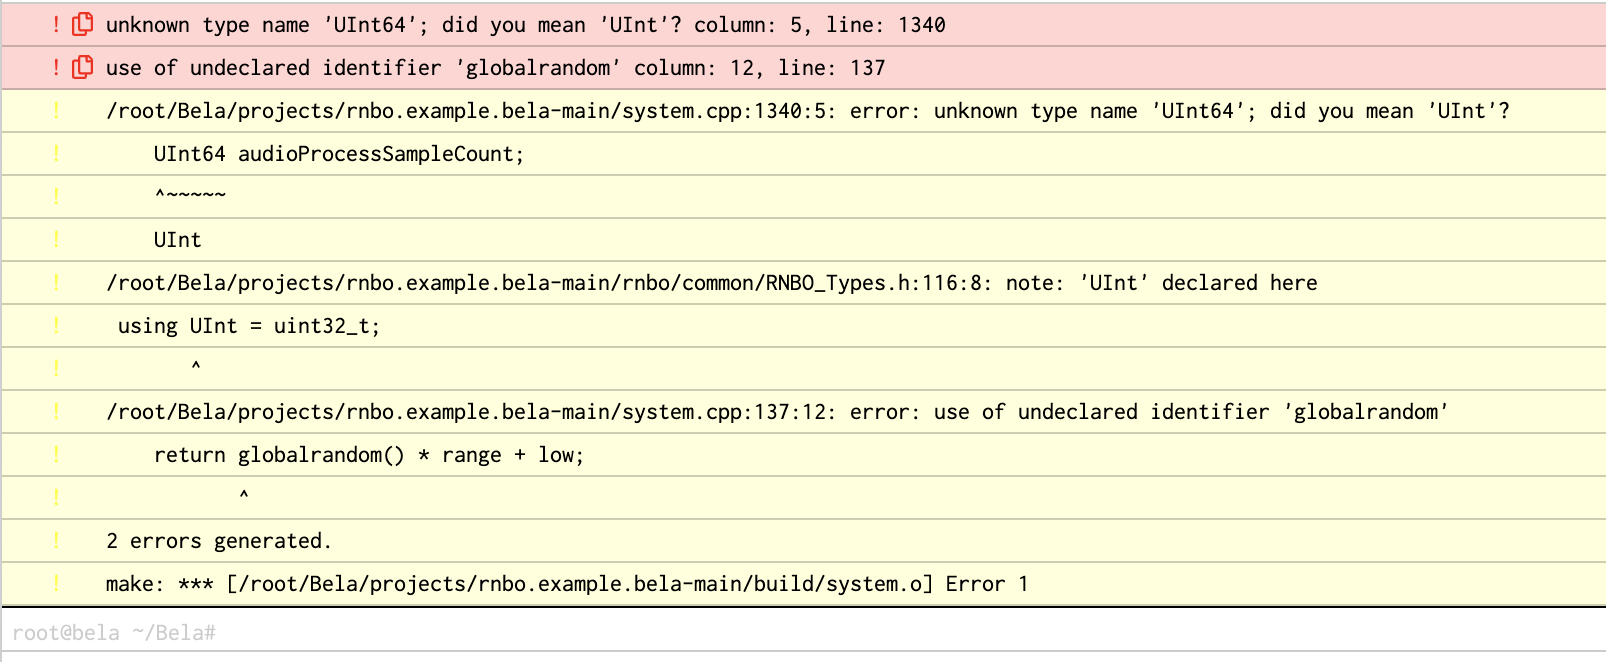Click yellow warning mark beside make Error 1
This screenshot has height=662, width=1606.
pyautogui.click(x=56, y=583)
